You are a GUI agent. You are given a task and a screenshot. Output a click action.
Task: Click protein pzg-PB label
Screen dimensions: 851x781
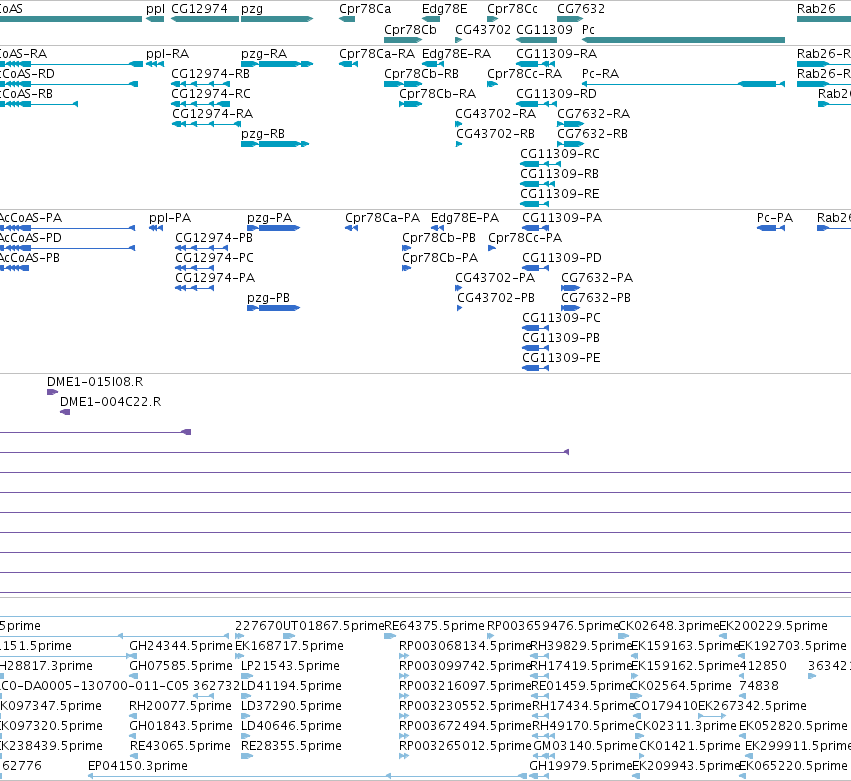[x=269, y=298]
